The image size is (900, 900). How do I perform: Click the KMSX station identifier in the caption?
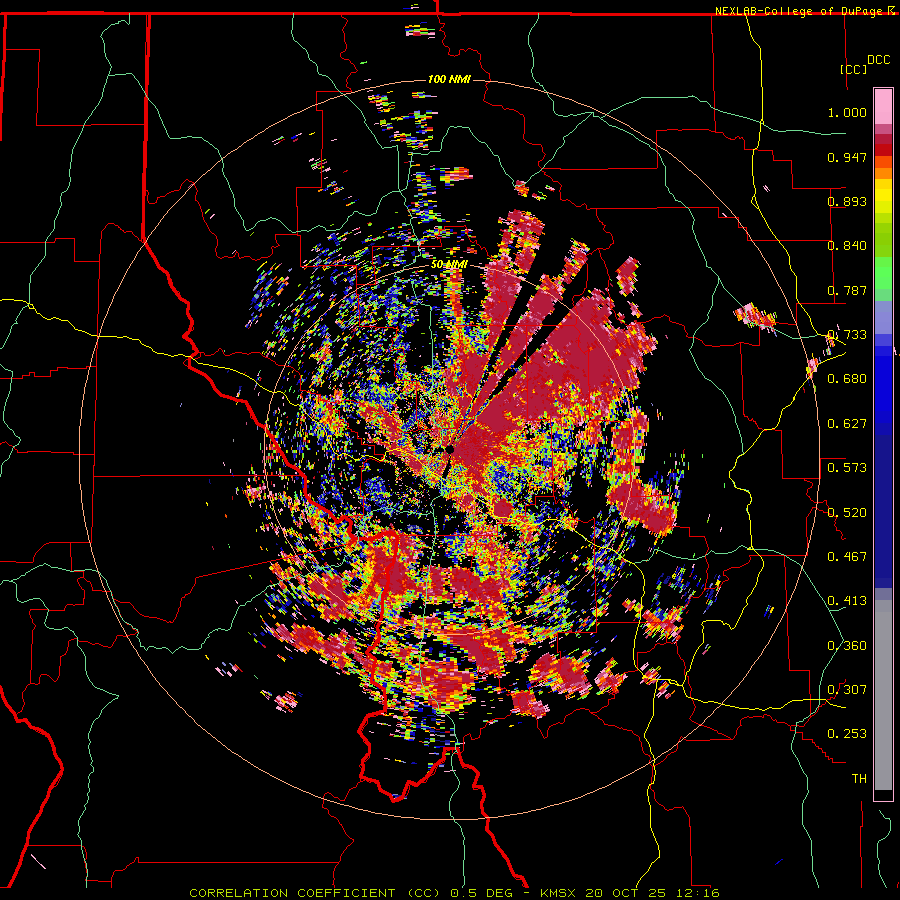pyautogui.click(x=559, y=893)
